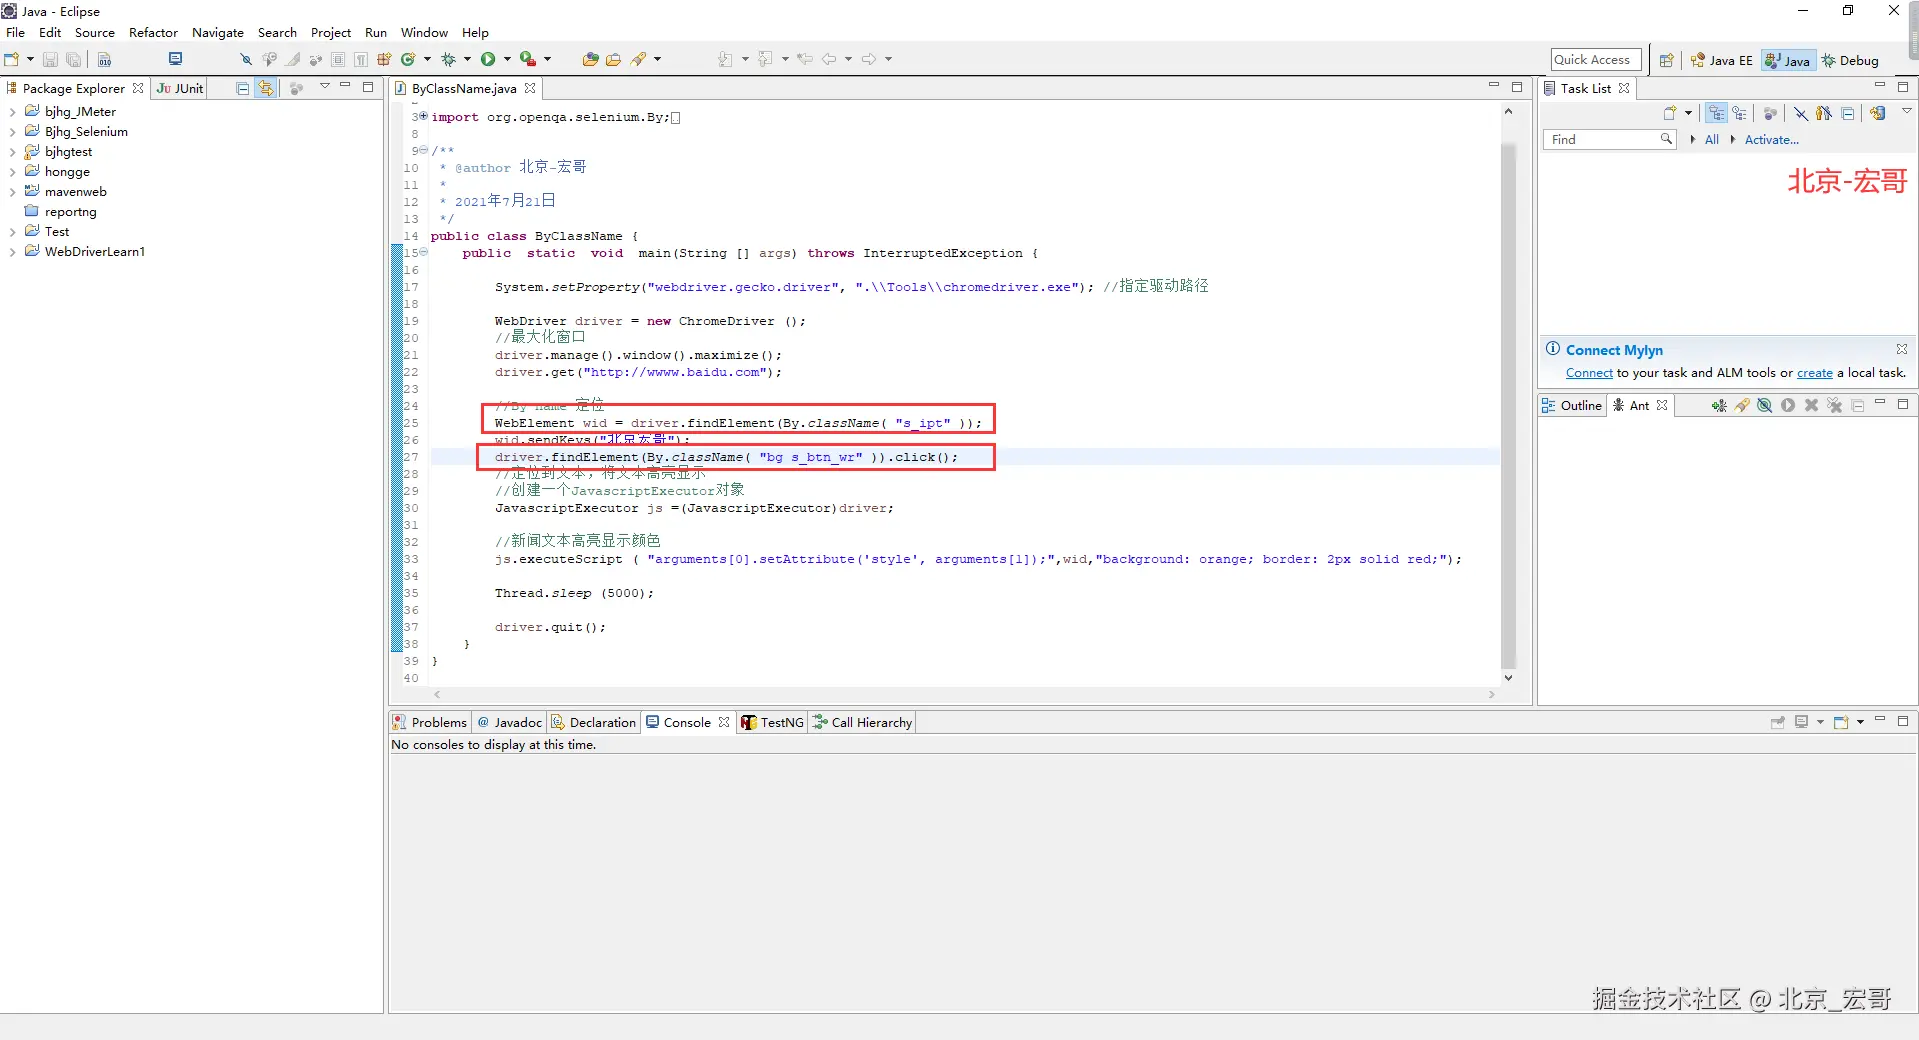
Task: Click Hide Completed Tasks icon in Task List
Action: (x=1800, y=113)
